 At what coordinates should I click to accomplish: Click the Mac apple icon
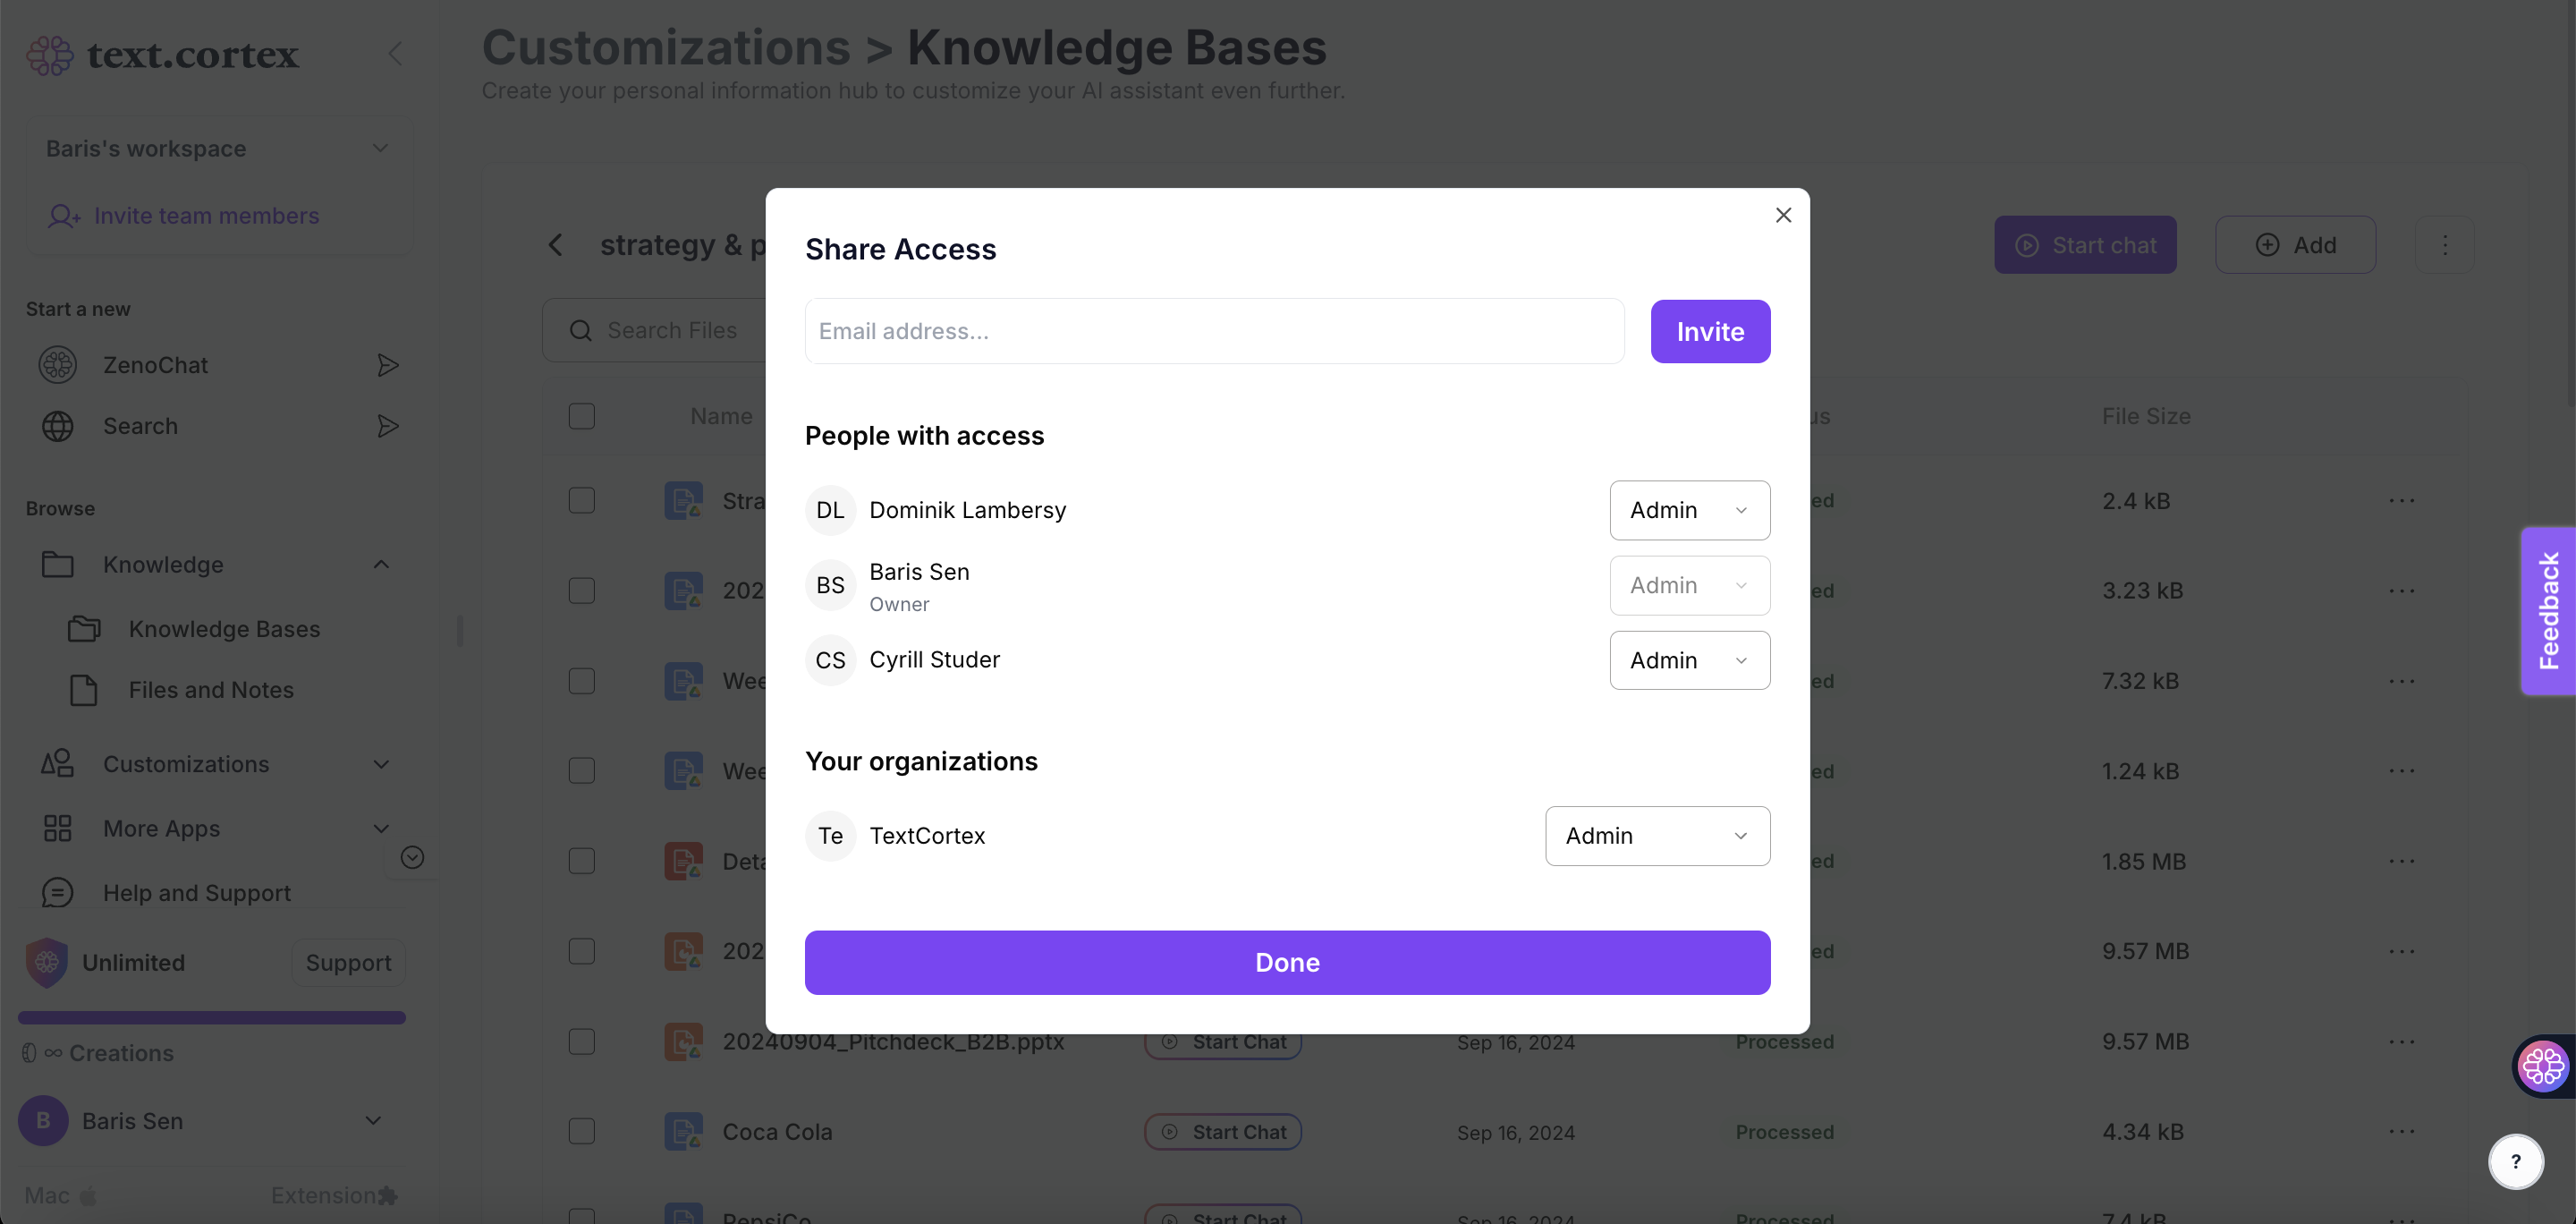87,1196
